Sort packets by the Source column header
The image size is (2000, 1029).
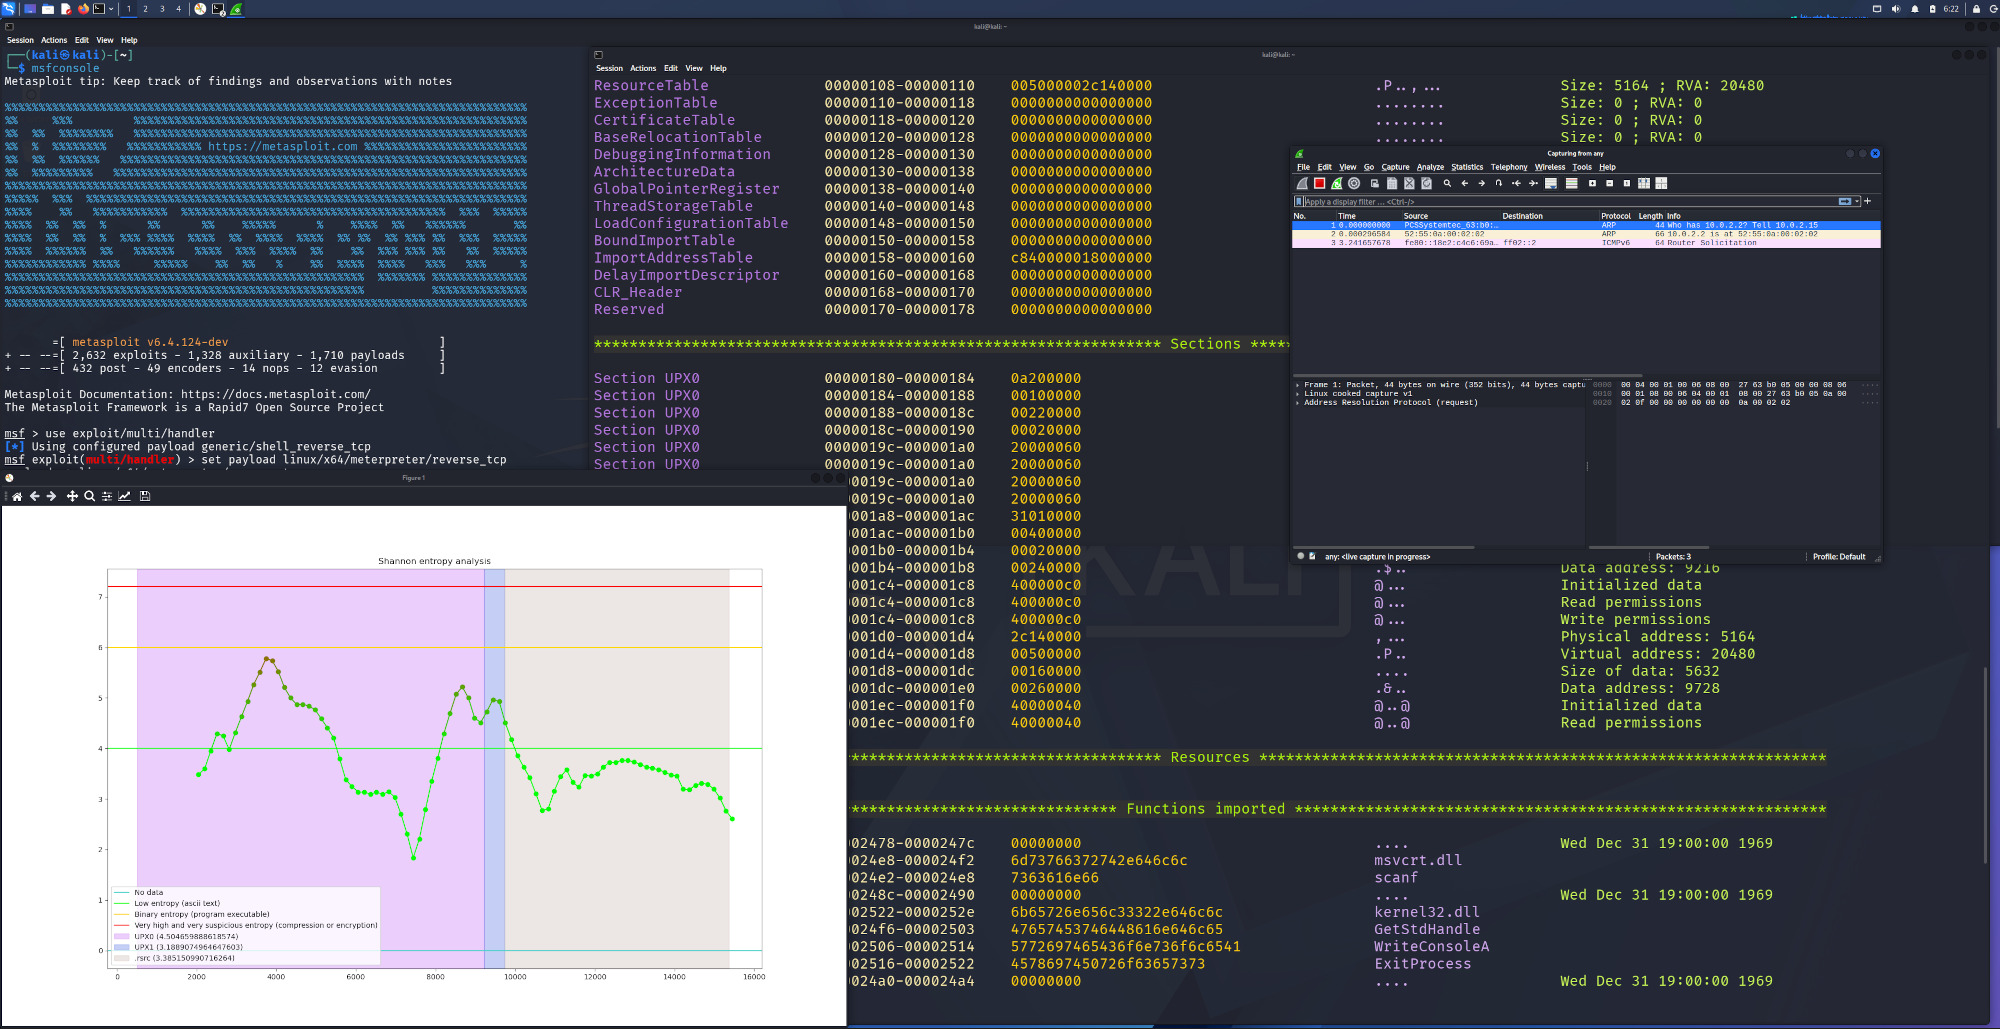1450,216
